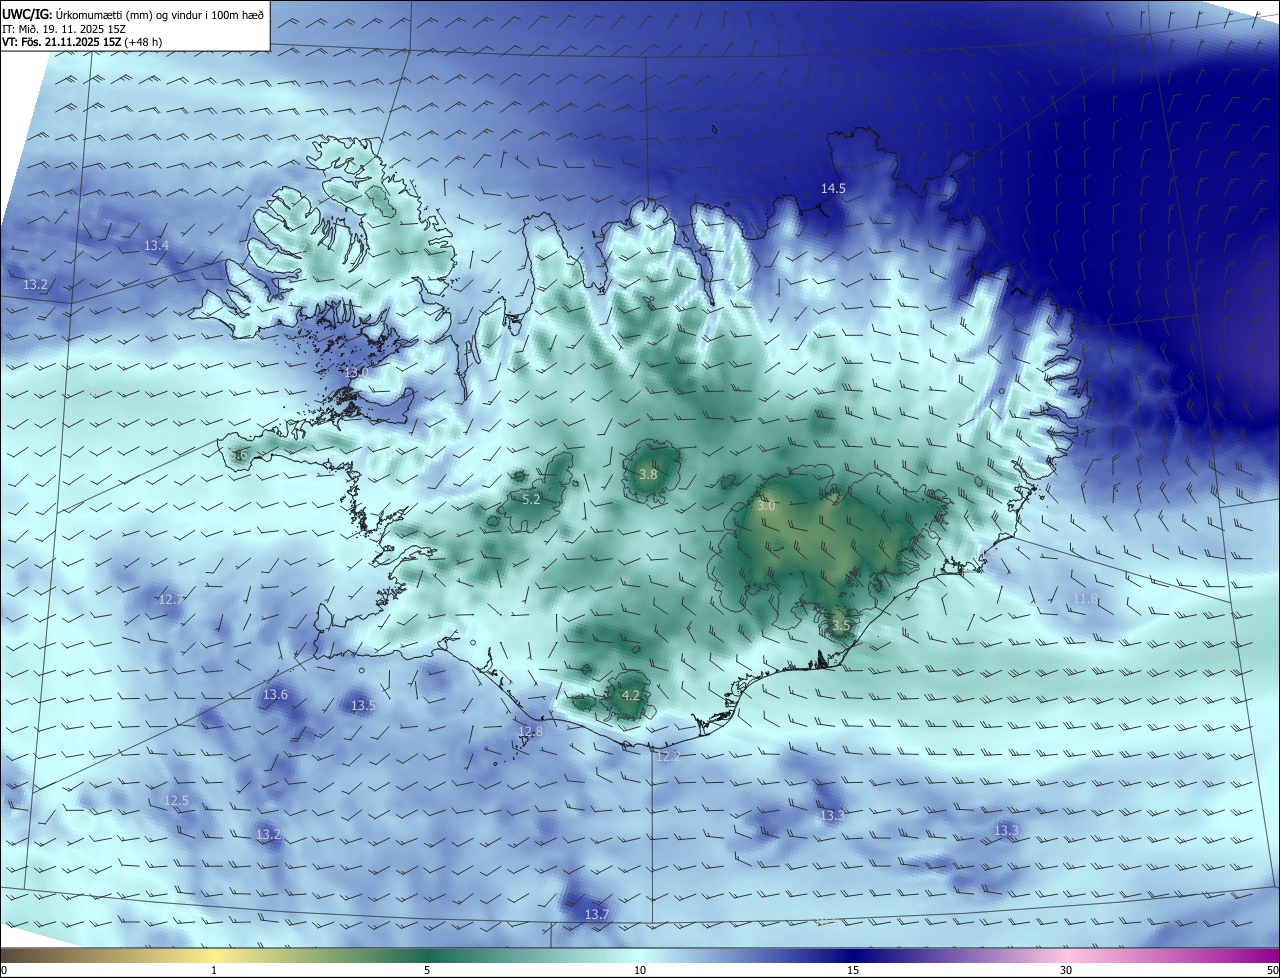1280x978 pixels.
Task: Click the legend label '30' on the color scale
Action: click(1066, 971)
